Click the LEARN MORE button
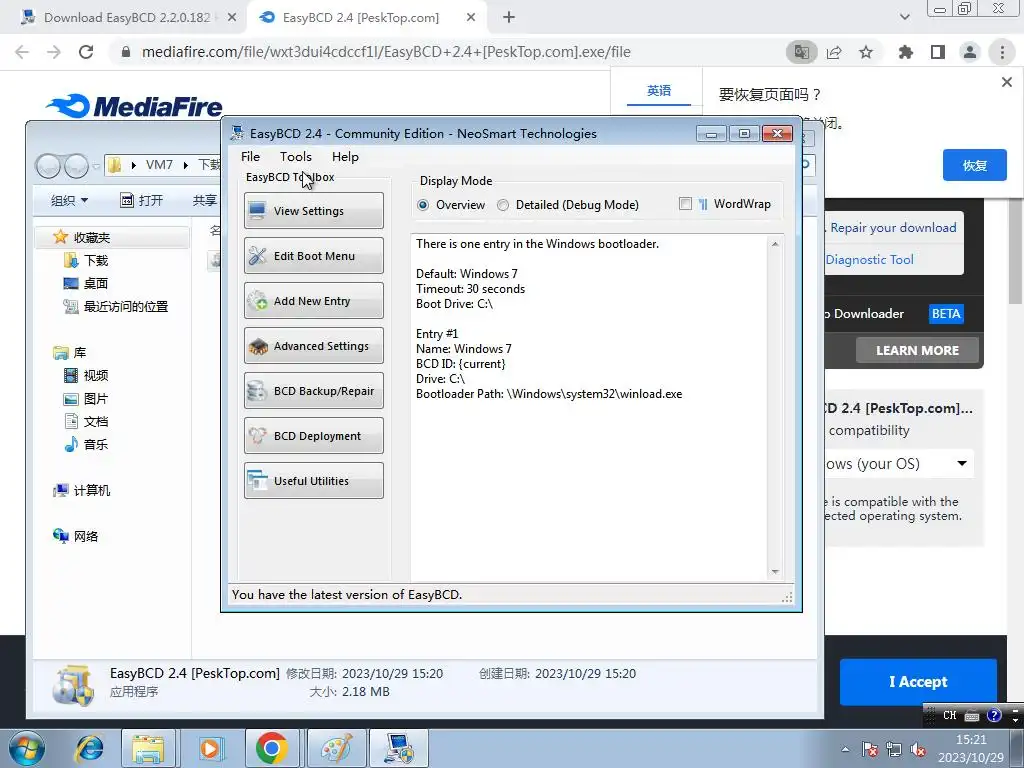1024x768 pixels. tap(917, 351)
